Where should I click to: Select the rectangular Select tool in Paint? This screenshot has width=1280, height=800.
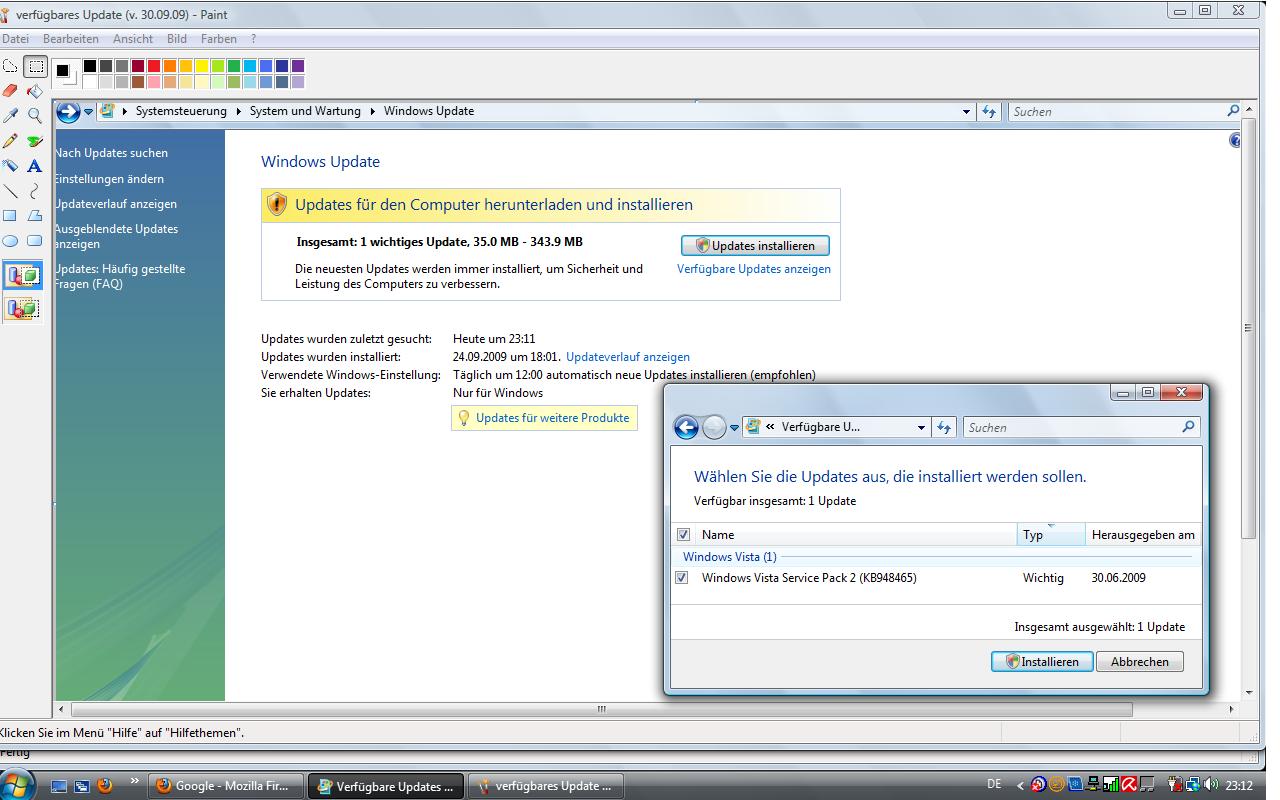[x=35, y=67]
